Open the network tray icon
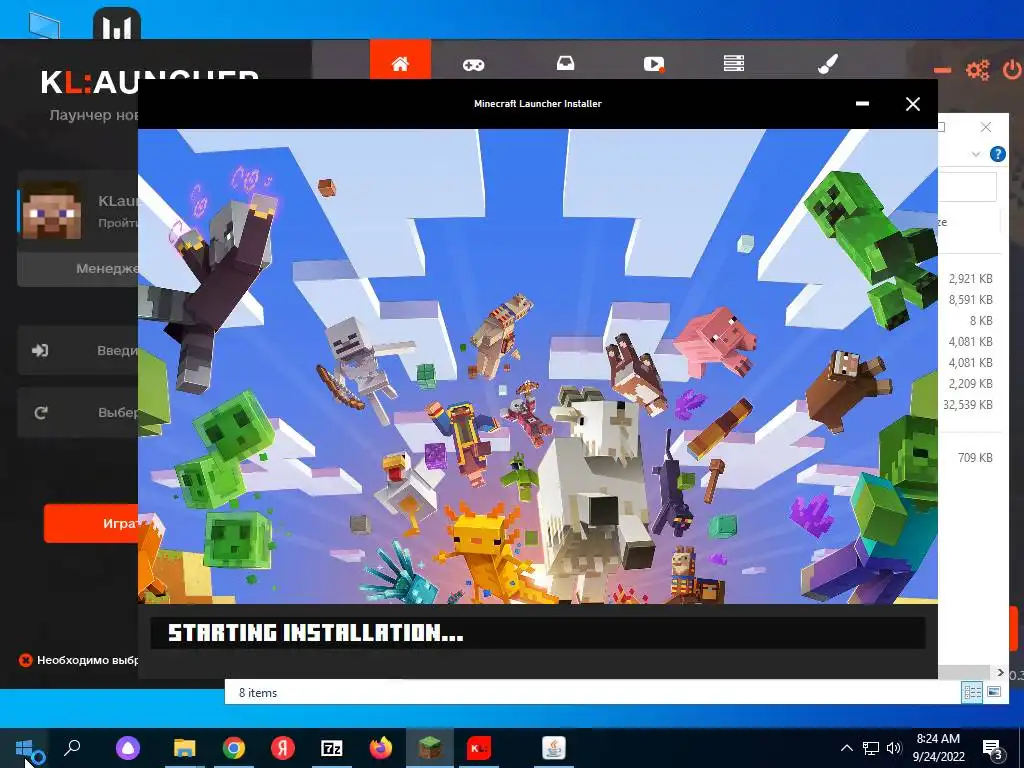The image size is (1024, 768). click(871, 748)
